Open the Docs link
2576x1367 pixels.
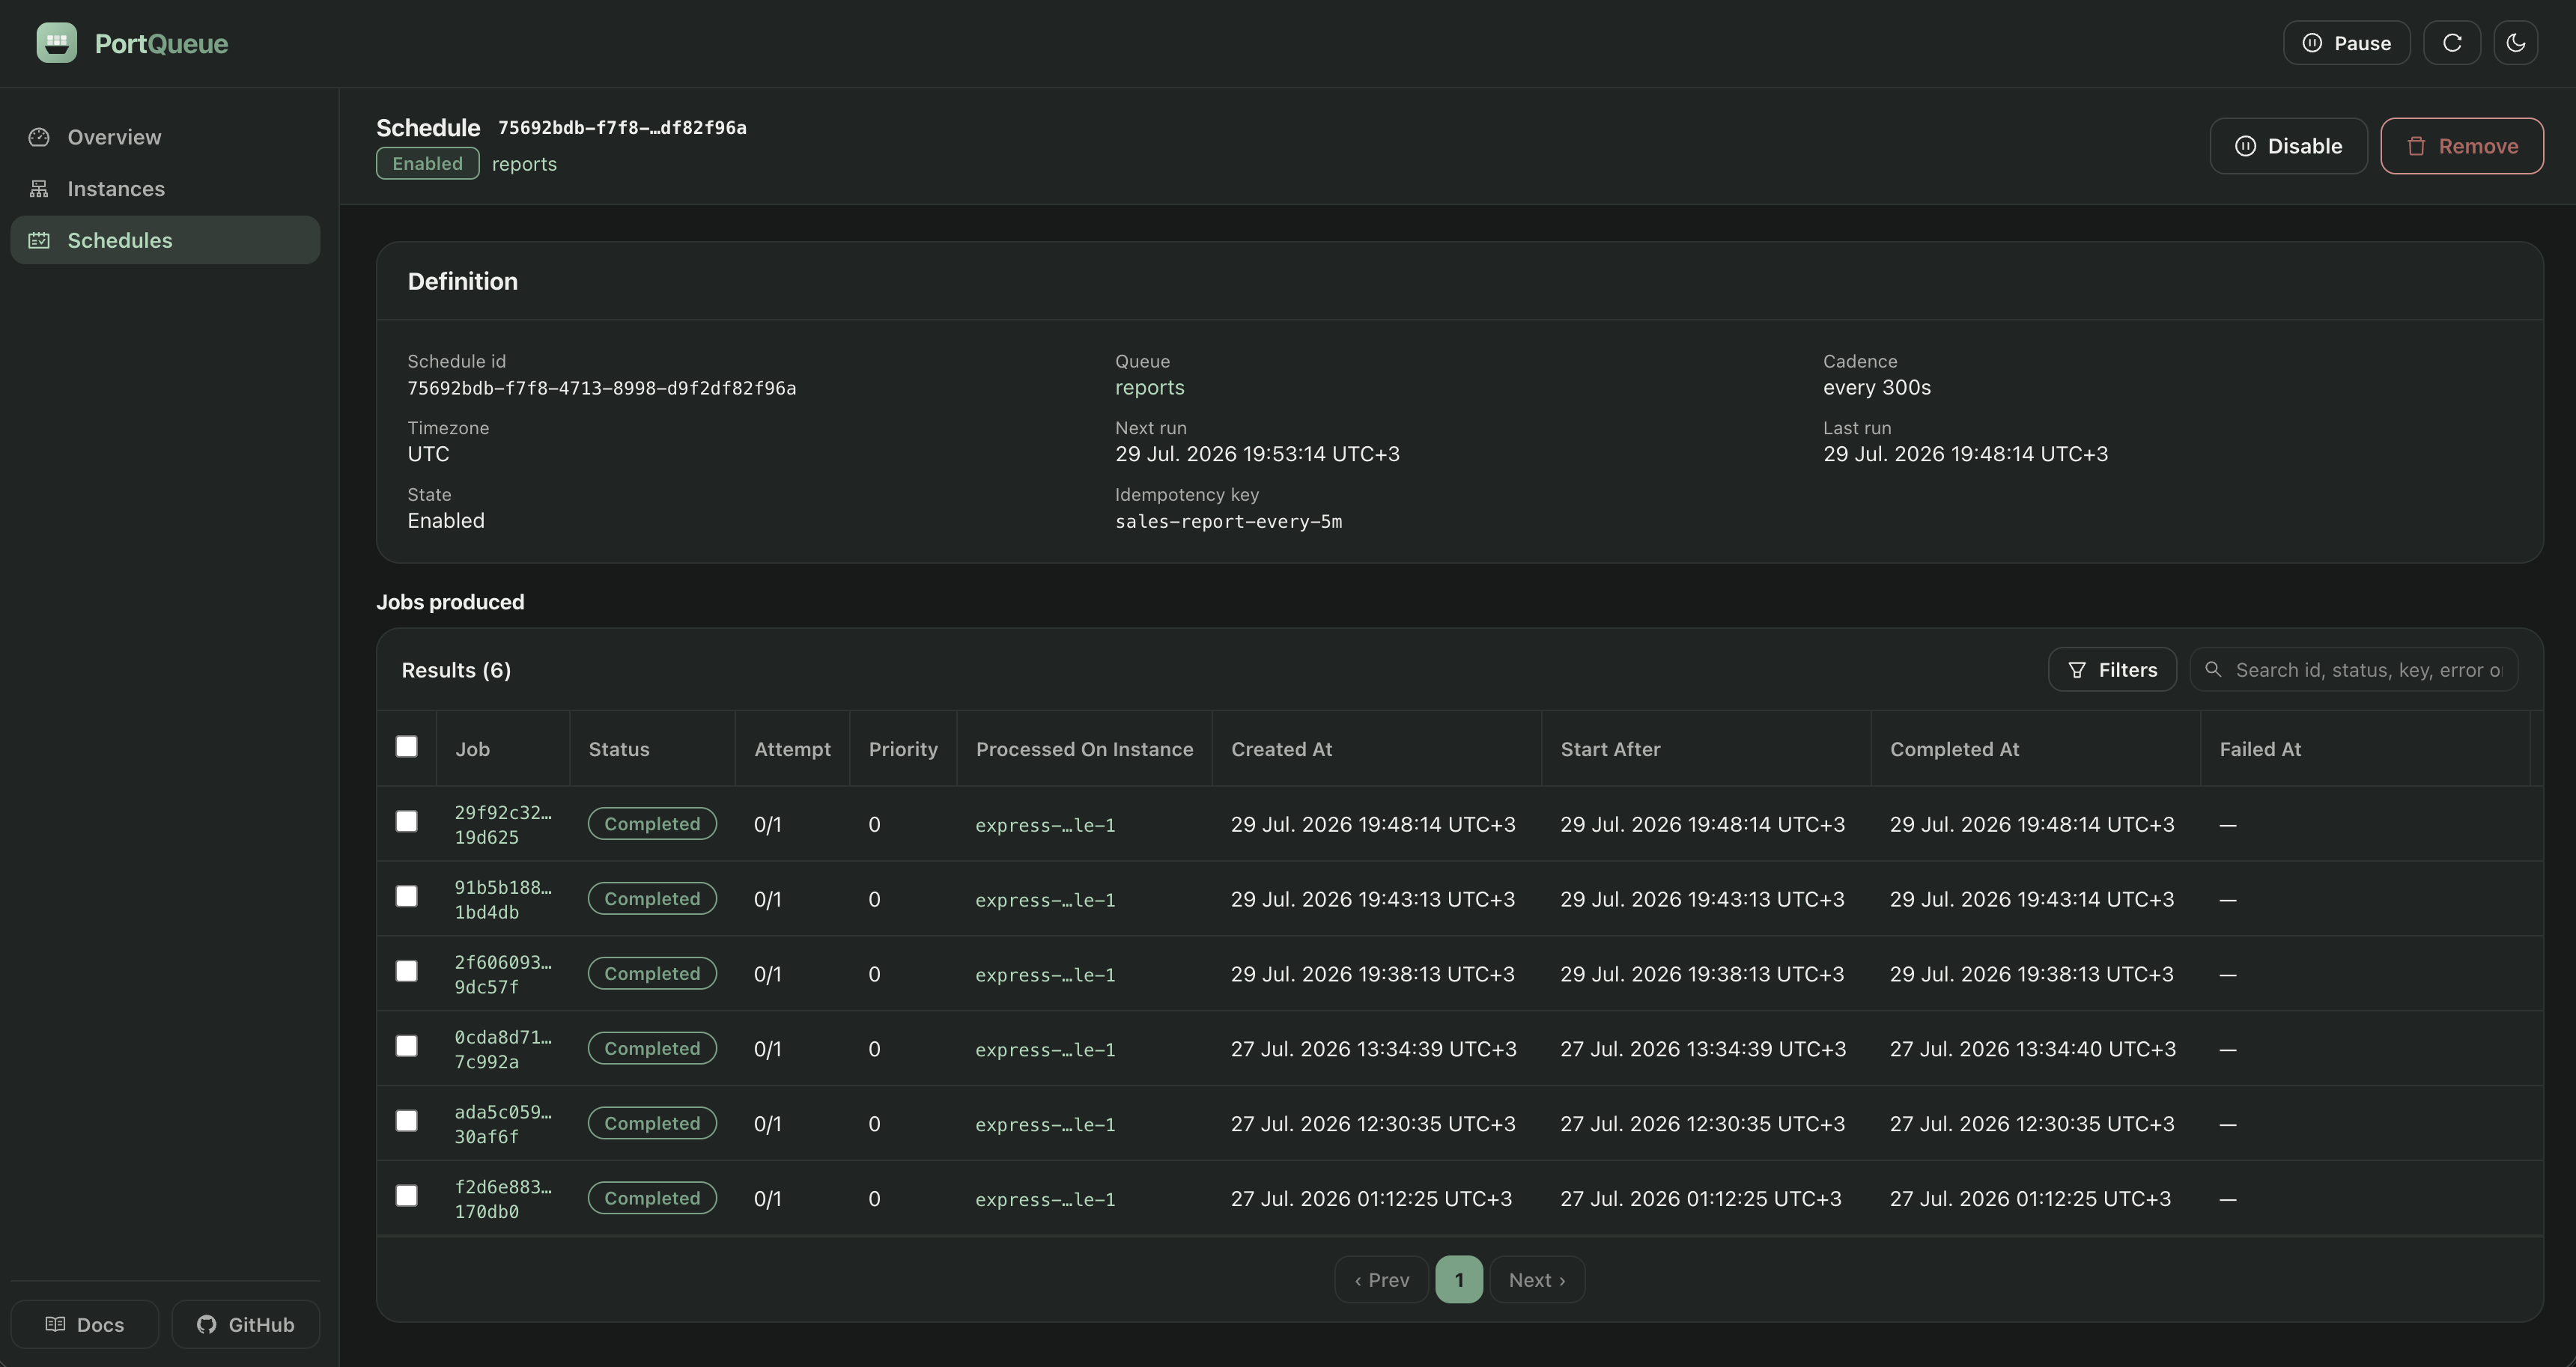(85, 1325)
